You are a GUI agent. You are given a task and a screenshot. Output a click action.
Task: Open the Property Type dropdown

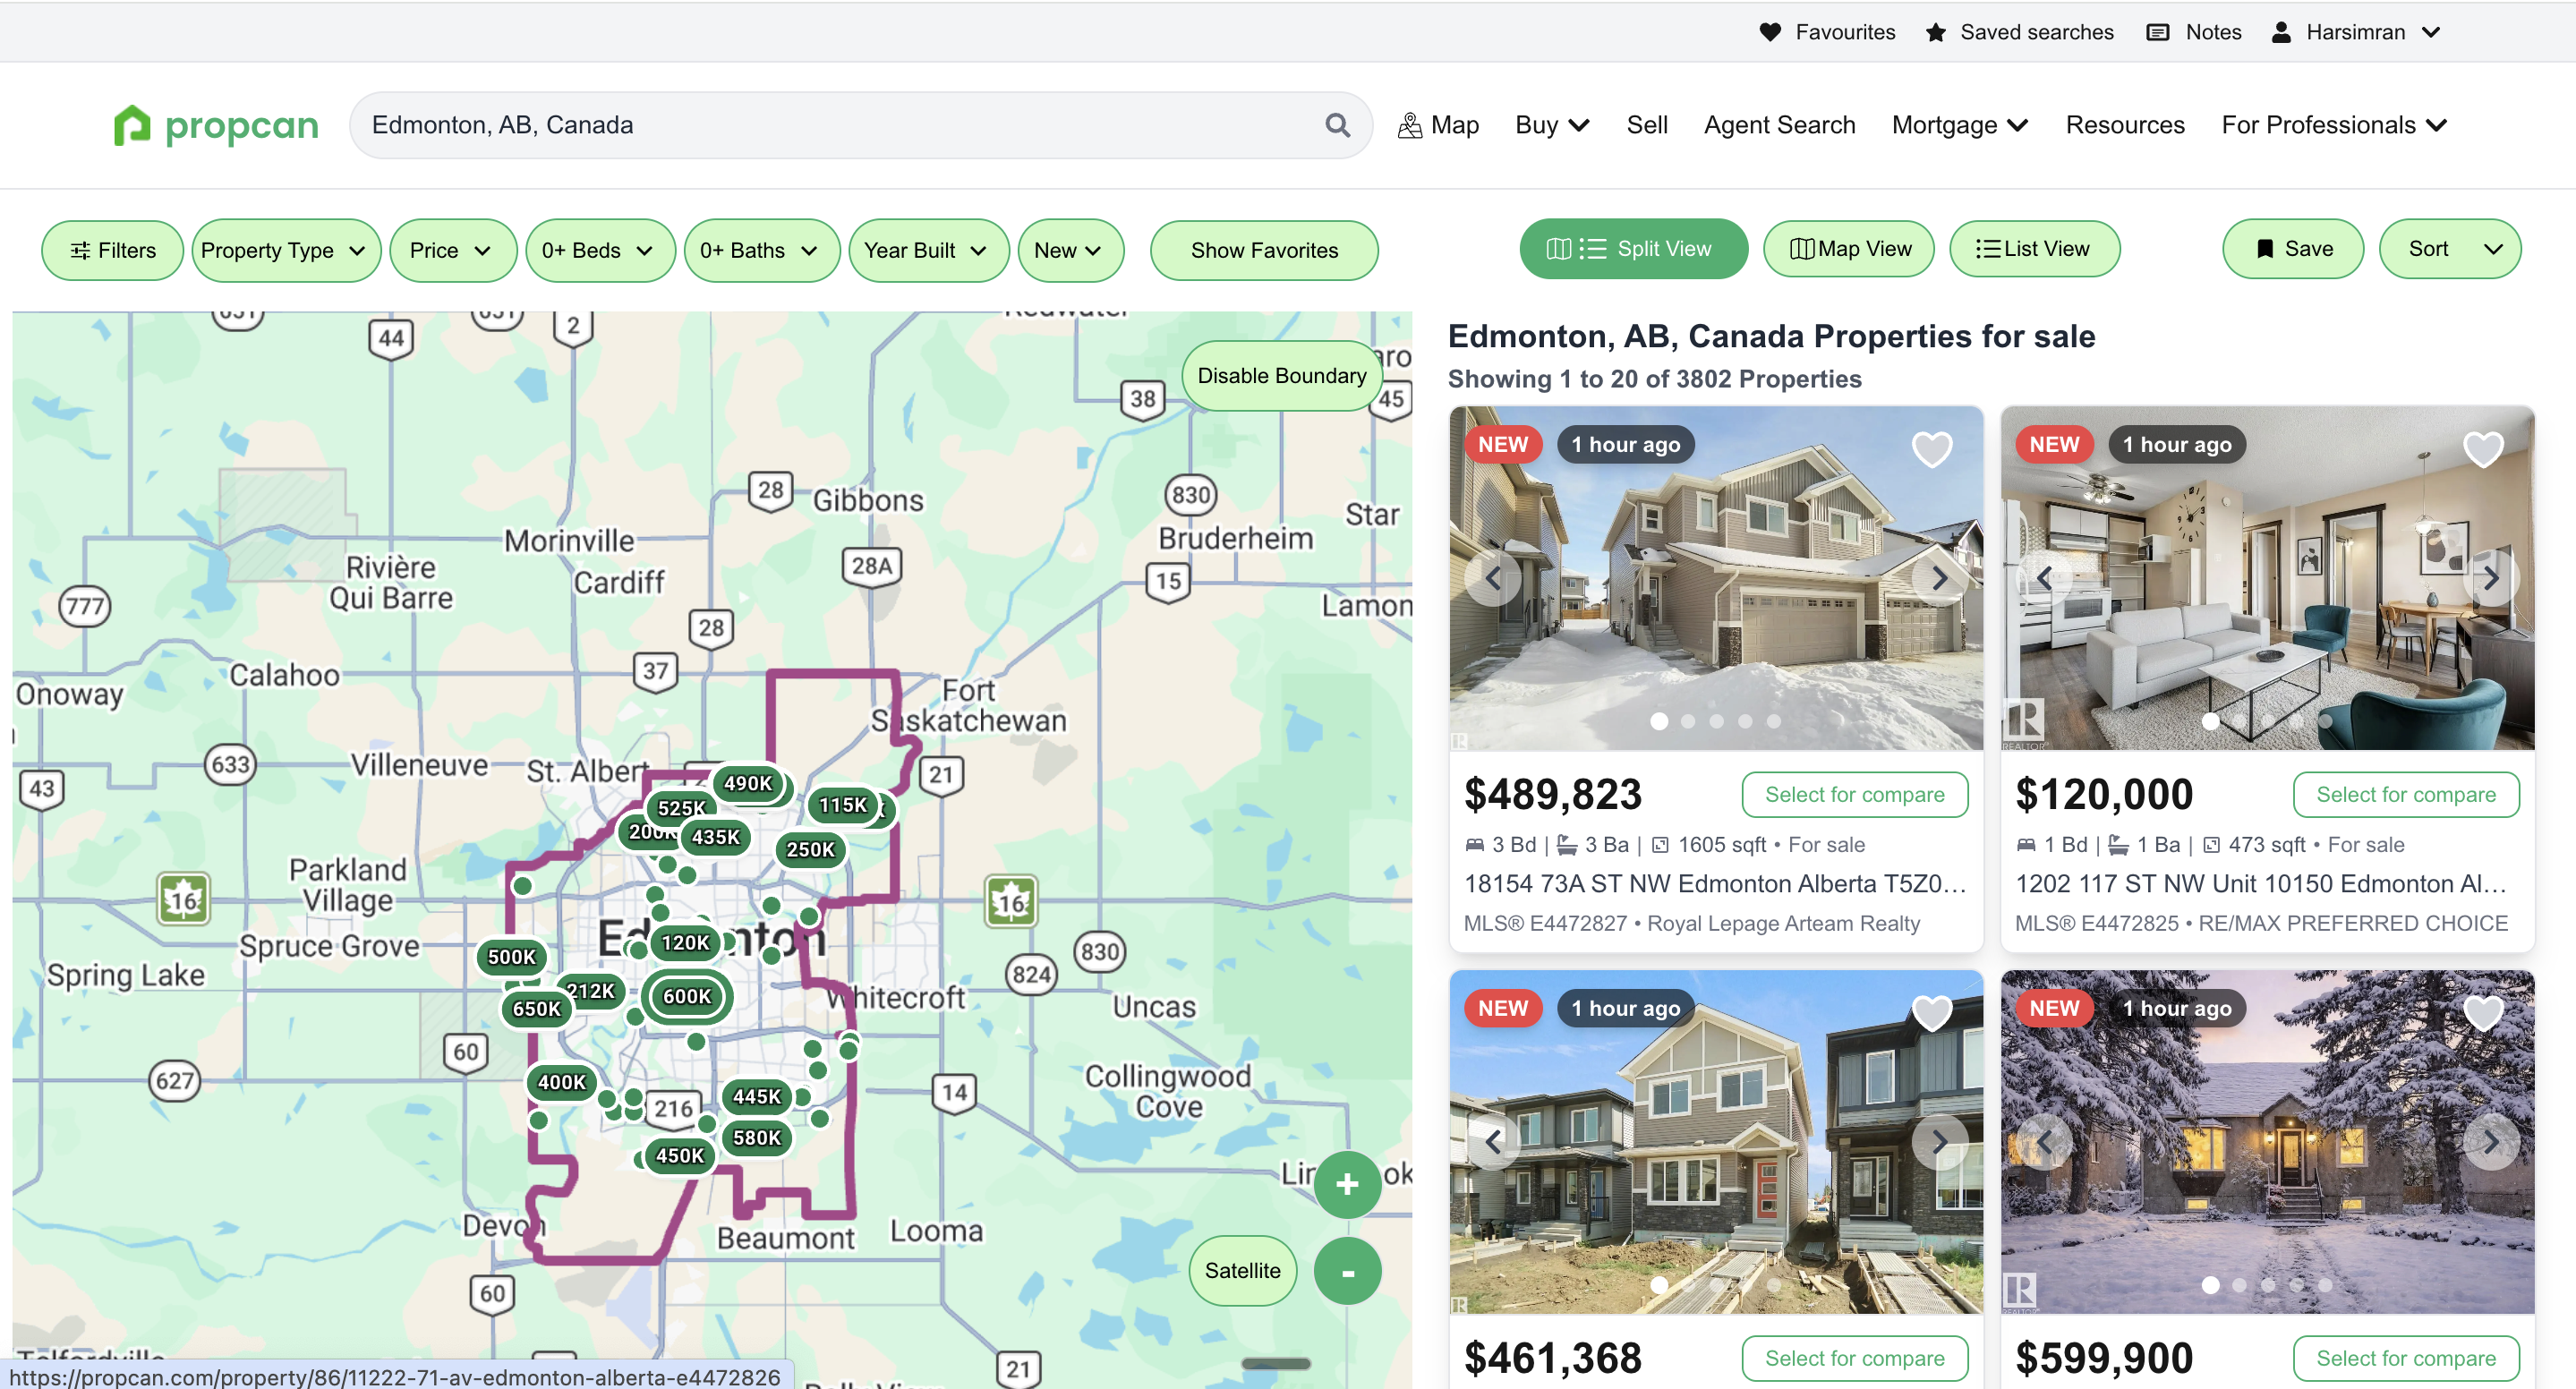(286, 250)
